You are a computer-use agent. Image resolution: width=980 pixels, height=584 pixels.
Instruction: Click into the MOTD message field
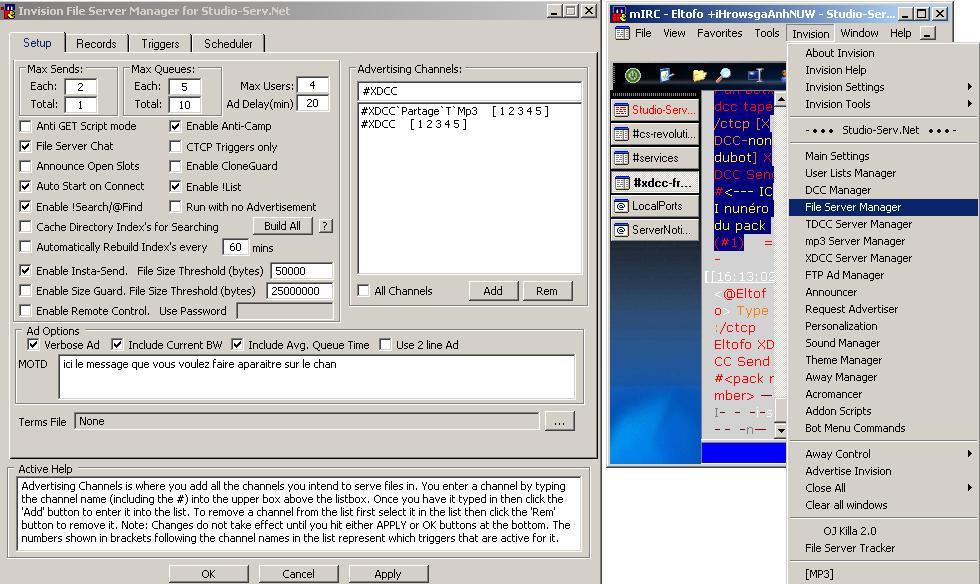tap(317, 376)
